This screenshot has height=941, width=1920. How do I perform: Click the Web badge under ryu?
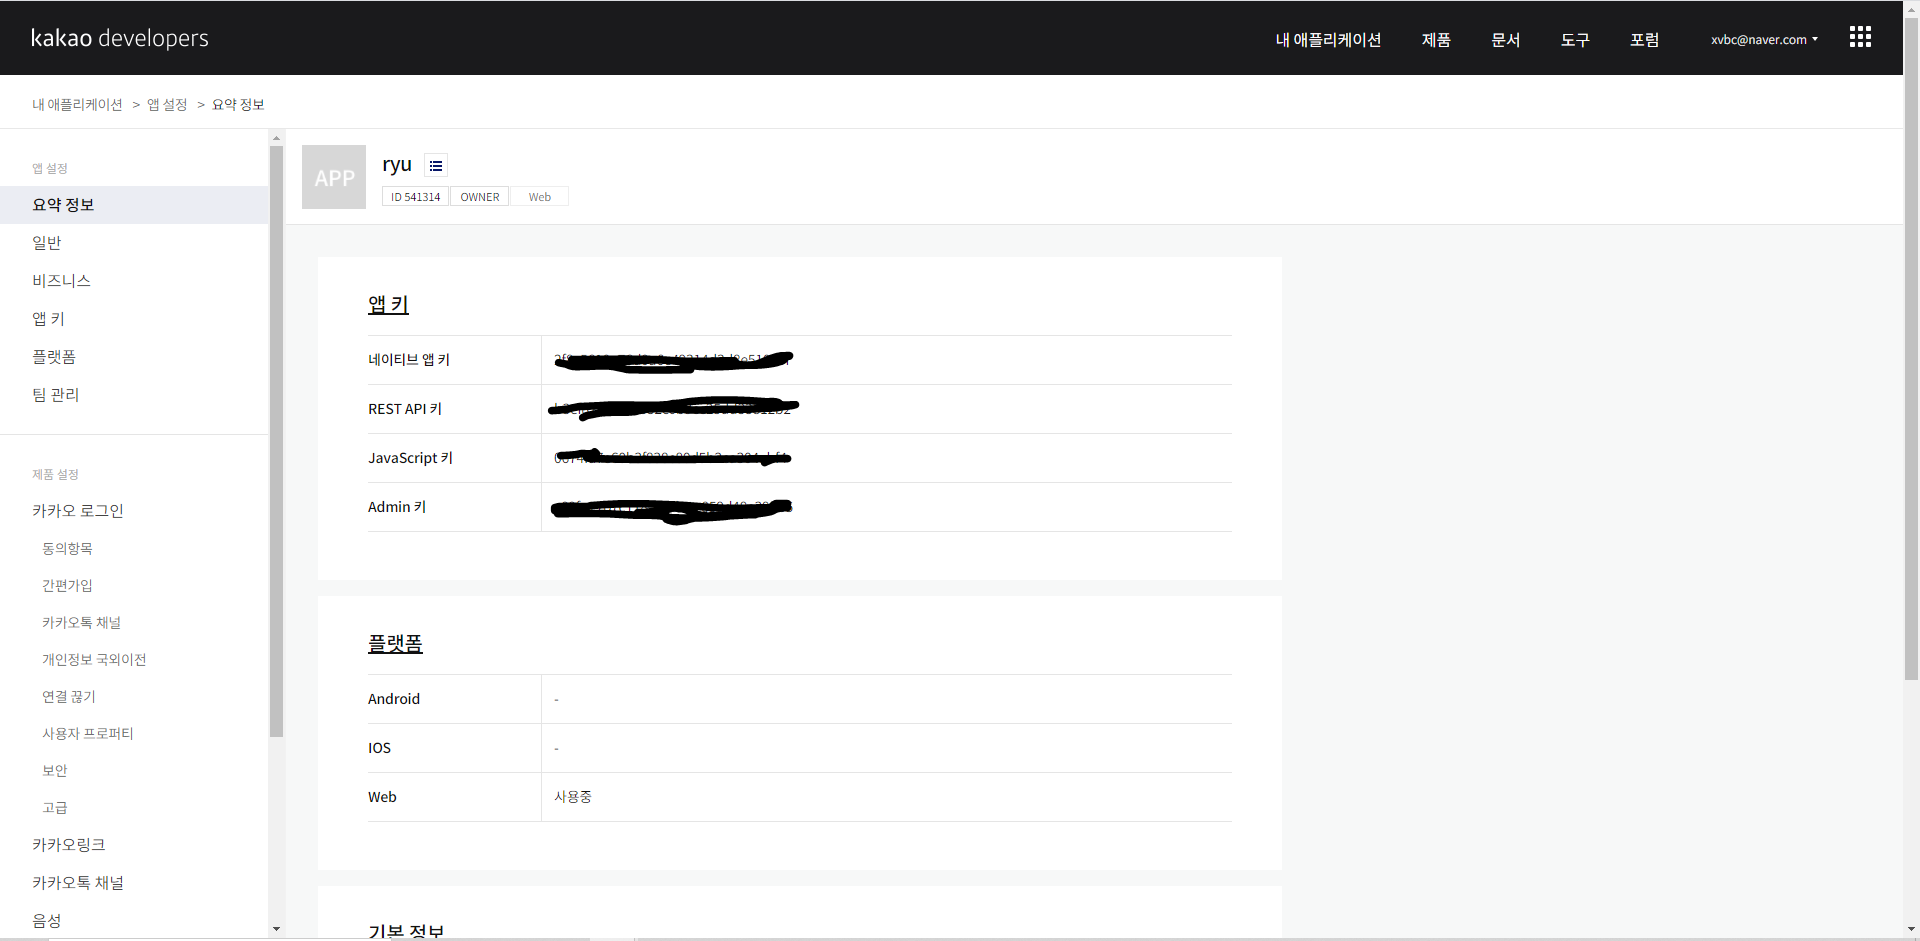coord(540,197)
